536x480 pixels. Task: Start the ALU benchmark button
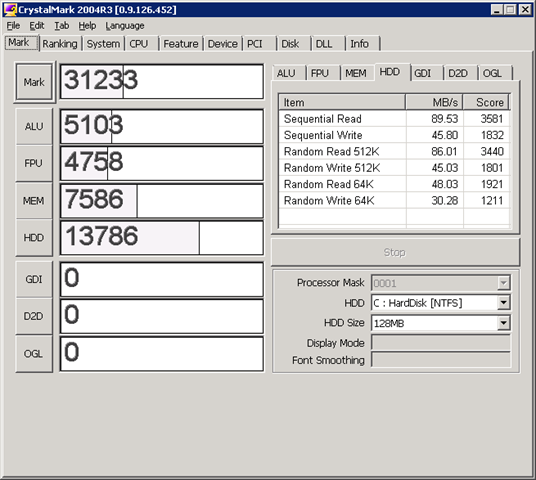coord(34,126)
